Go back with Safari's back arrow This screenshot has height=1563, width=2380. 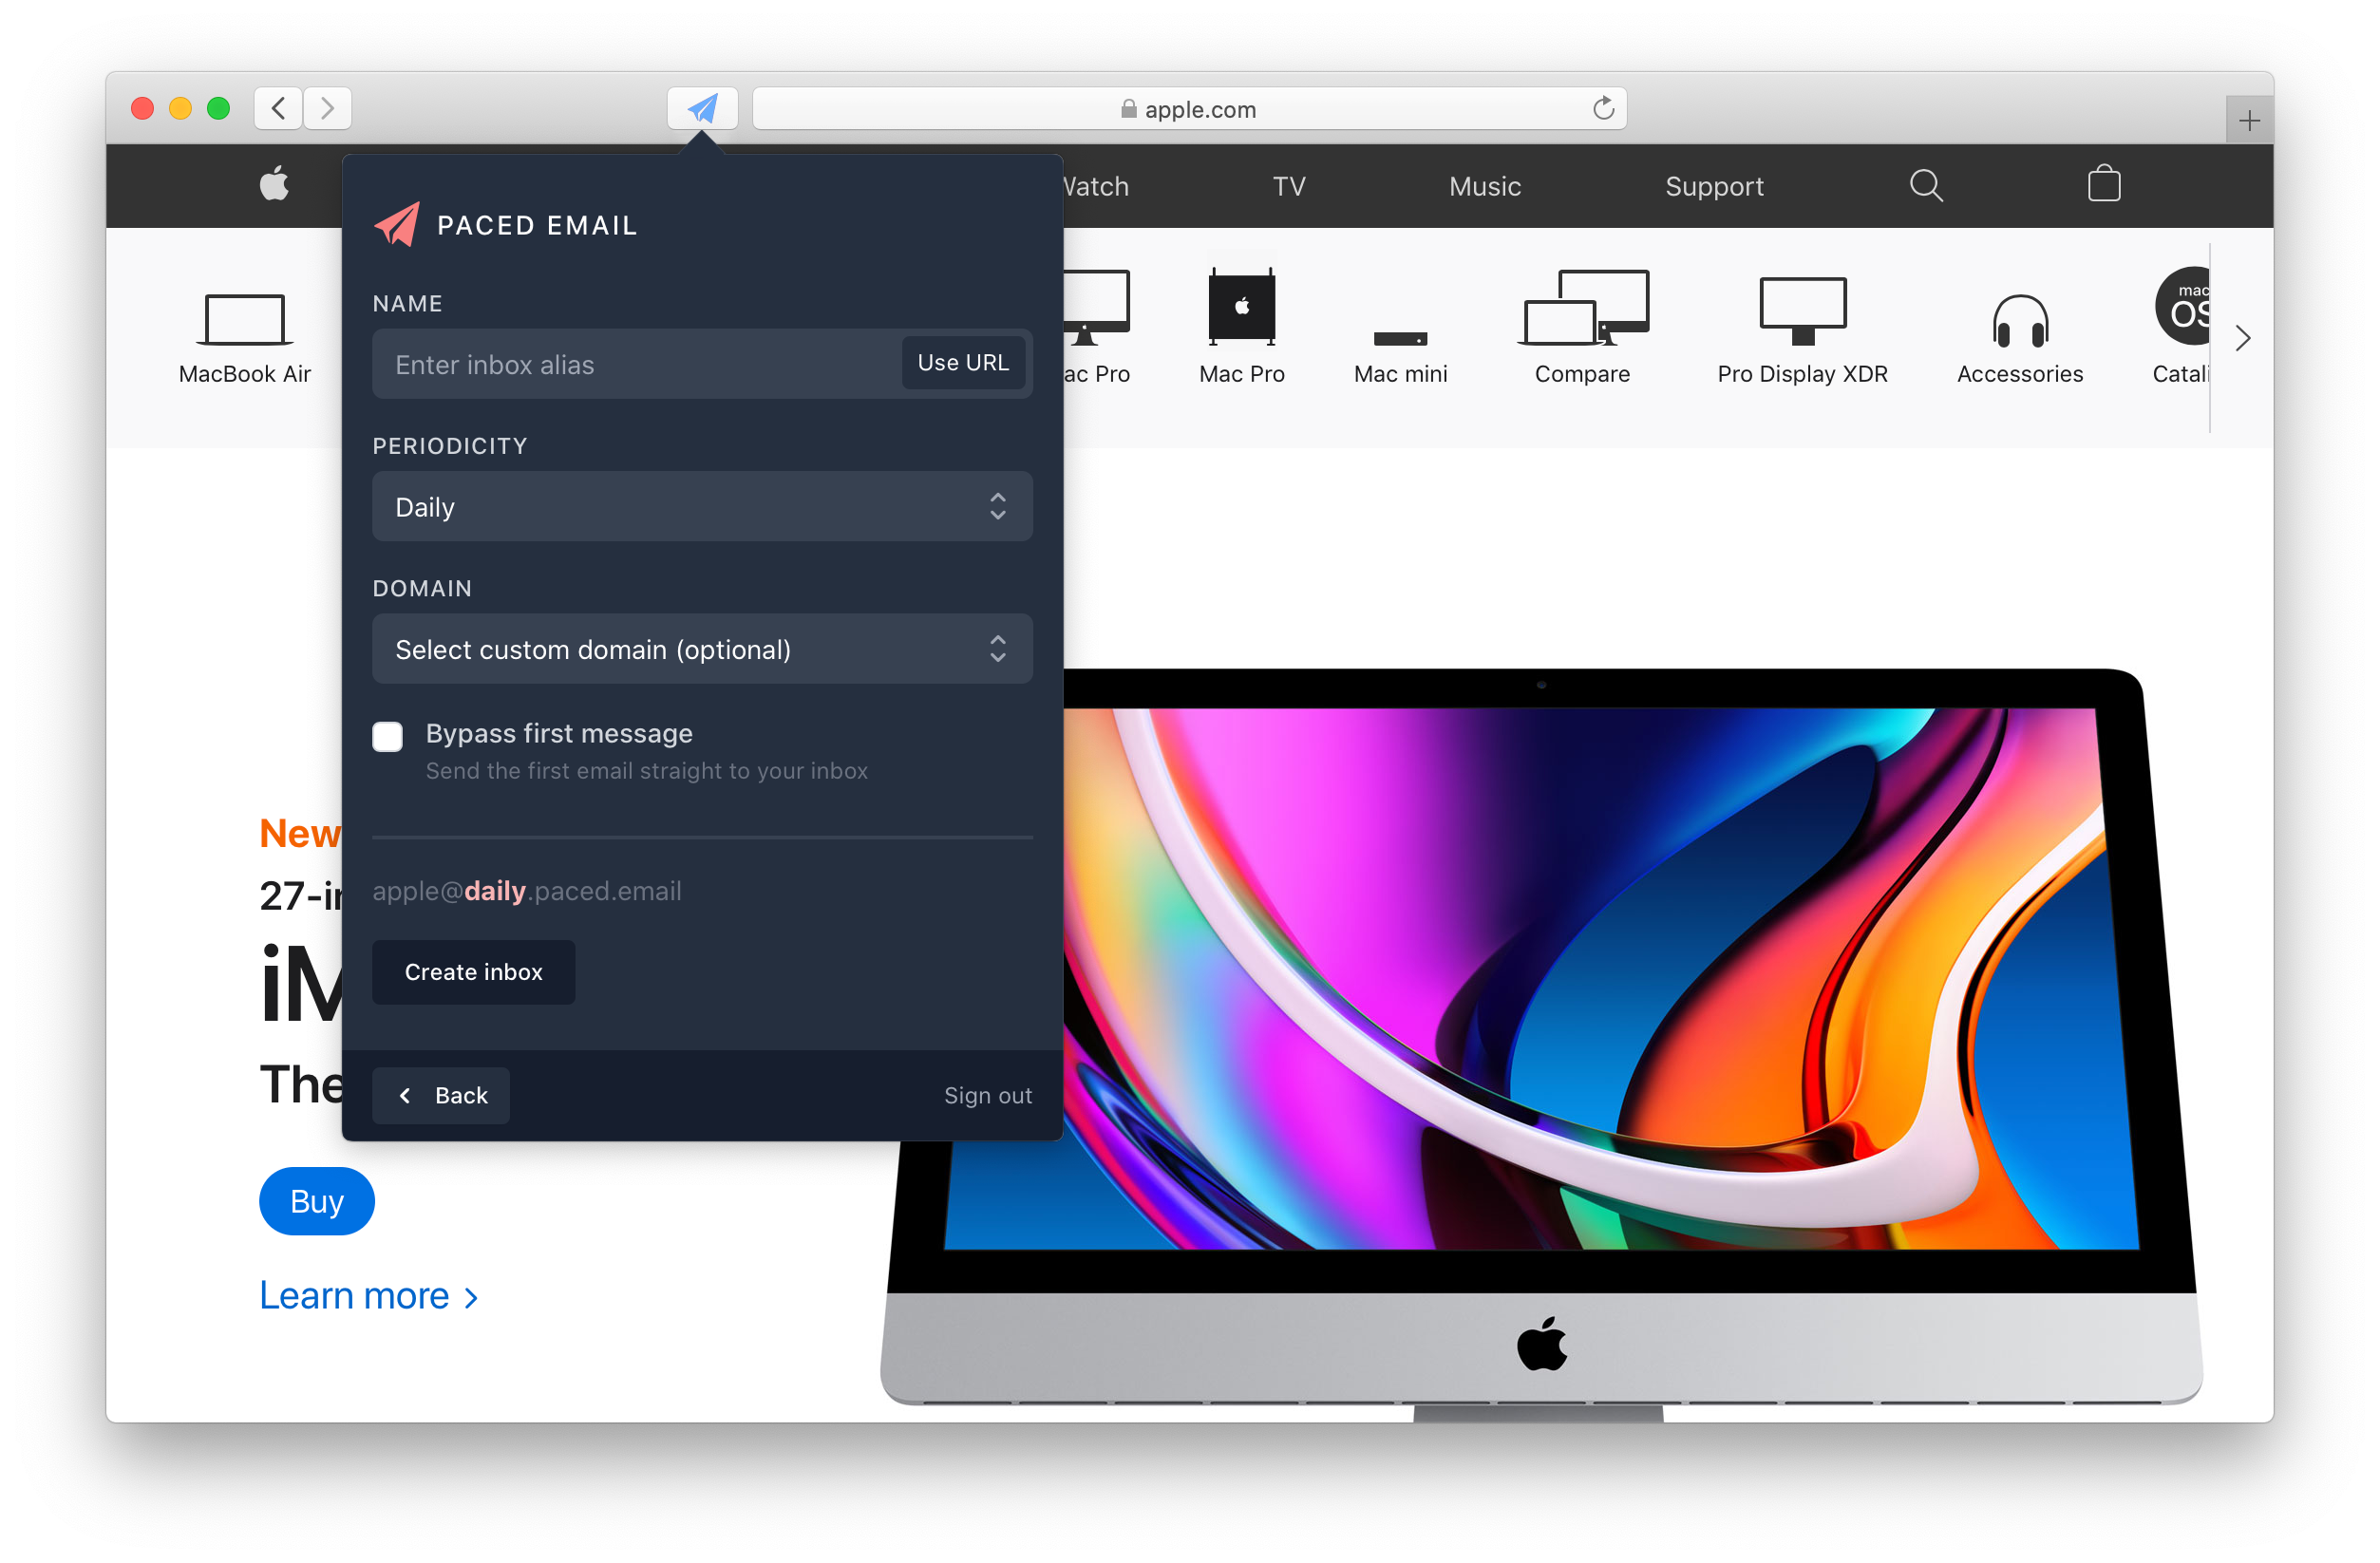(x=279, y=108)
